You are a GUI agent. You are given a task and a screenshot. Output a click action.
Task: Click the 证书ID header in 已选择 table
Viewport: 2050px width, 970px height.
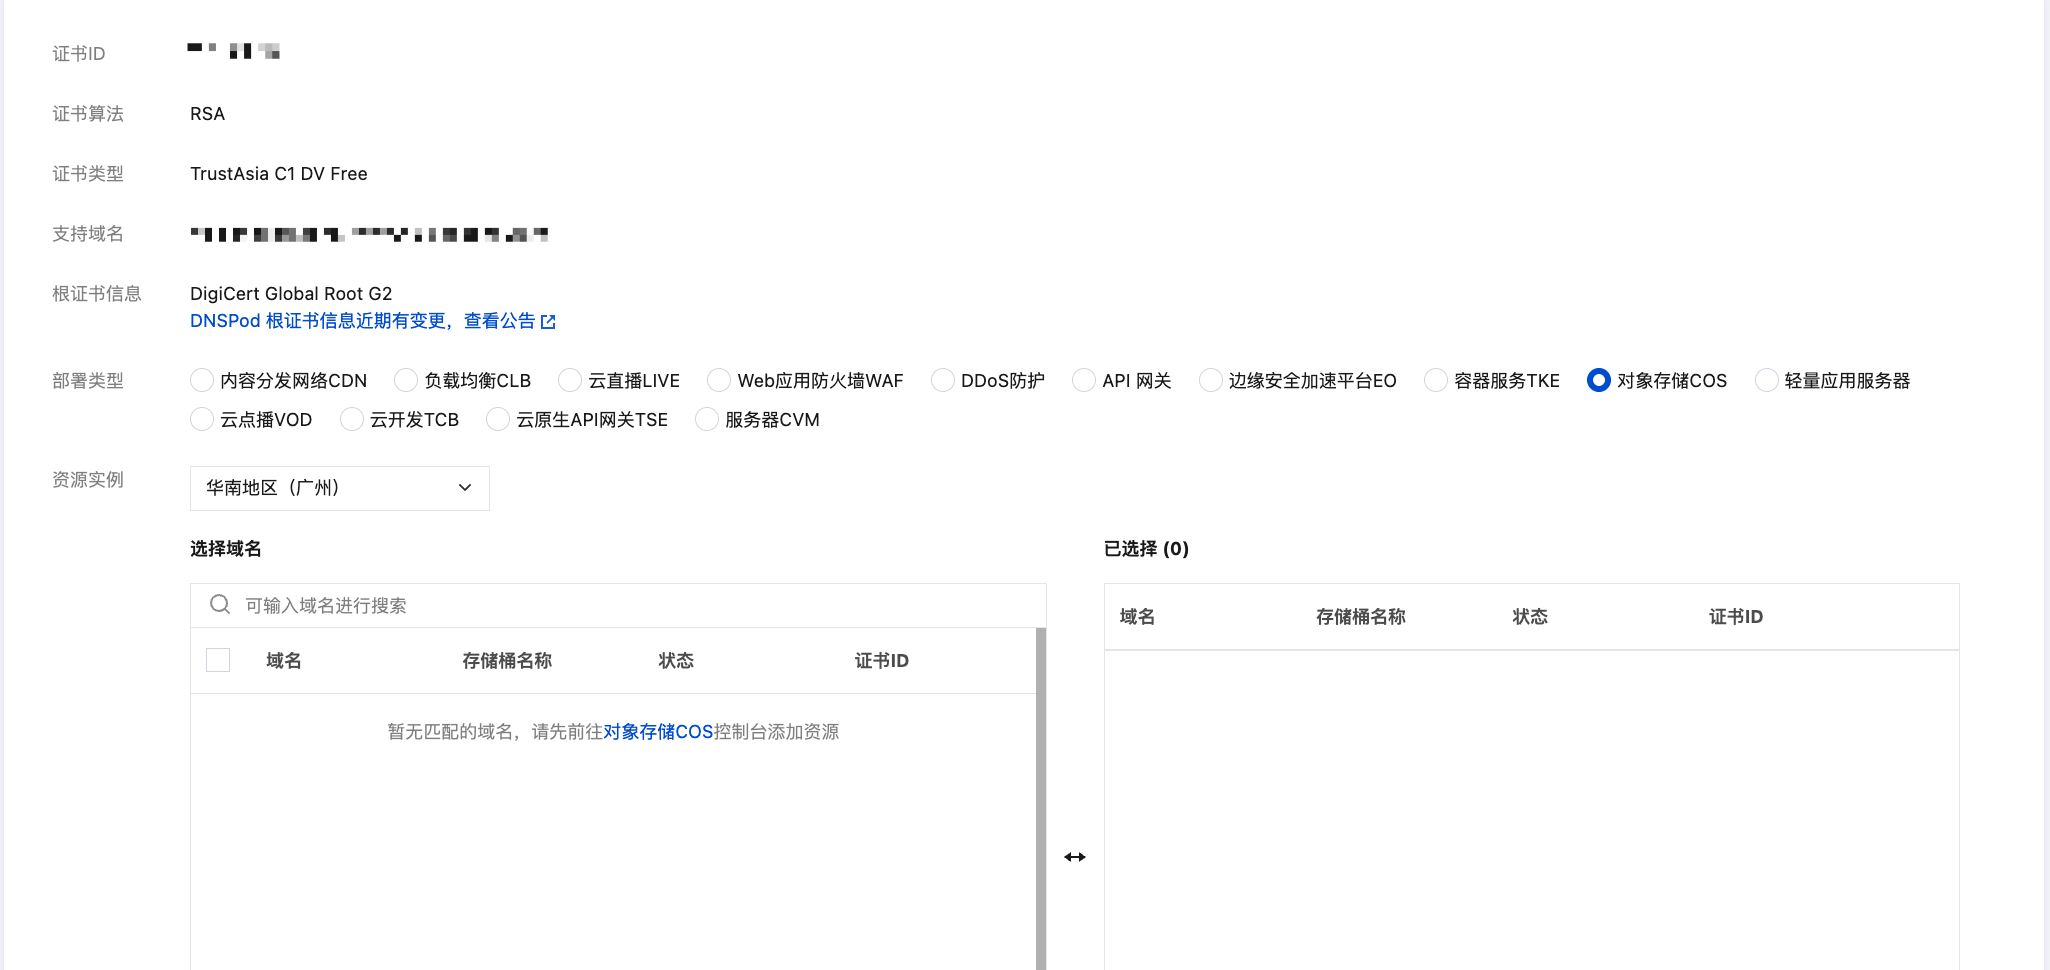[1736, 616]
